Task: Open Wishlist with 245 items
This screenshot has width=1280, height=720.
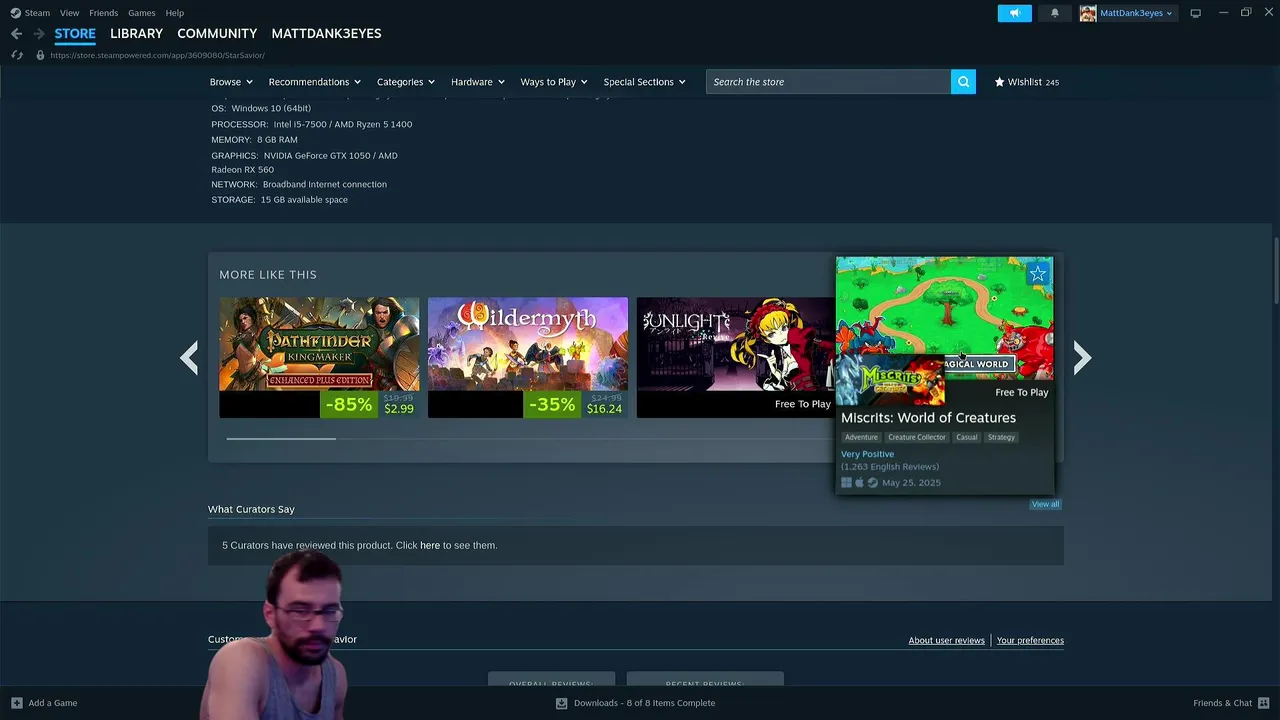Action: (x=1027, y=82)
